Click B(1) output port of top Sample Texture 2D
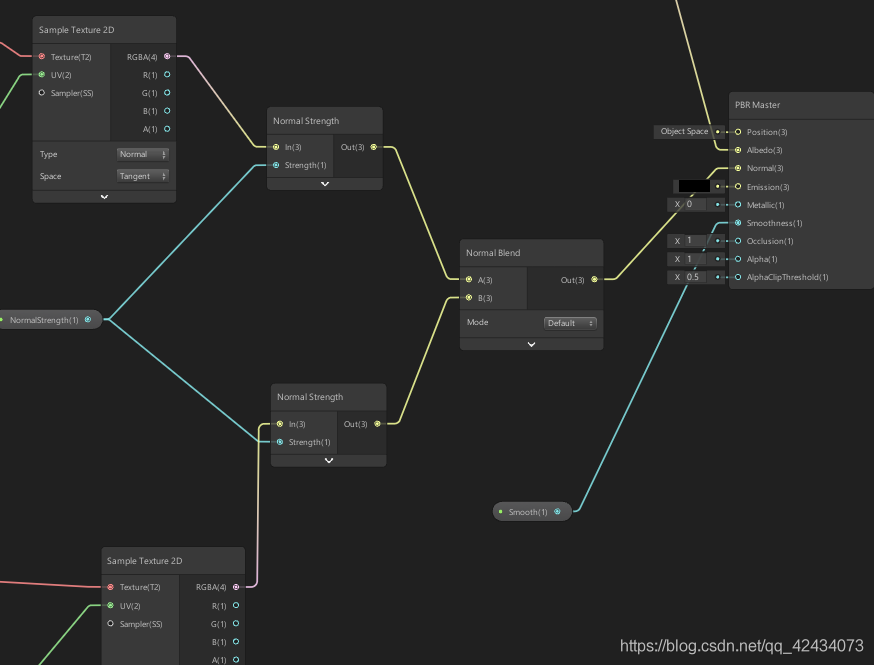This screenshot has width=874, height=665. tap(167, 111)
